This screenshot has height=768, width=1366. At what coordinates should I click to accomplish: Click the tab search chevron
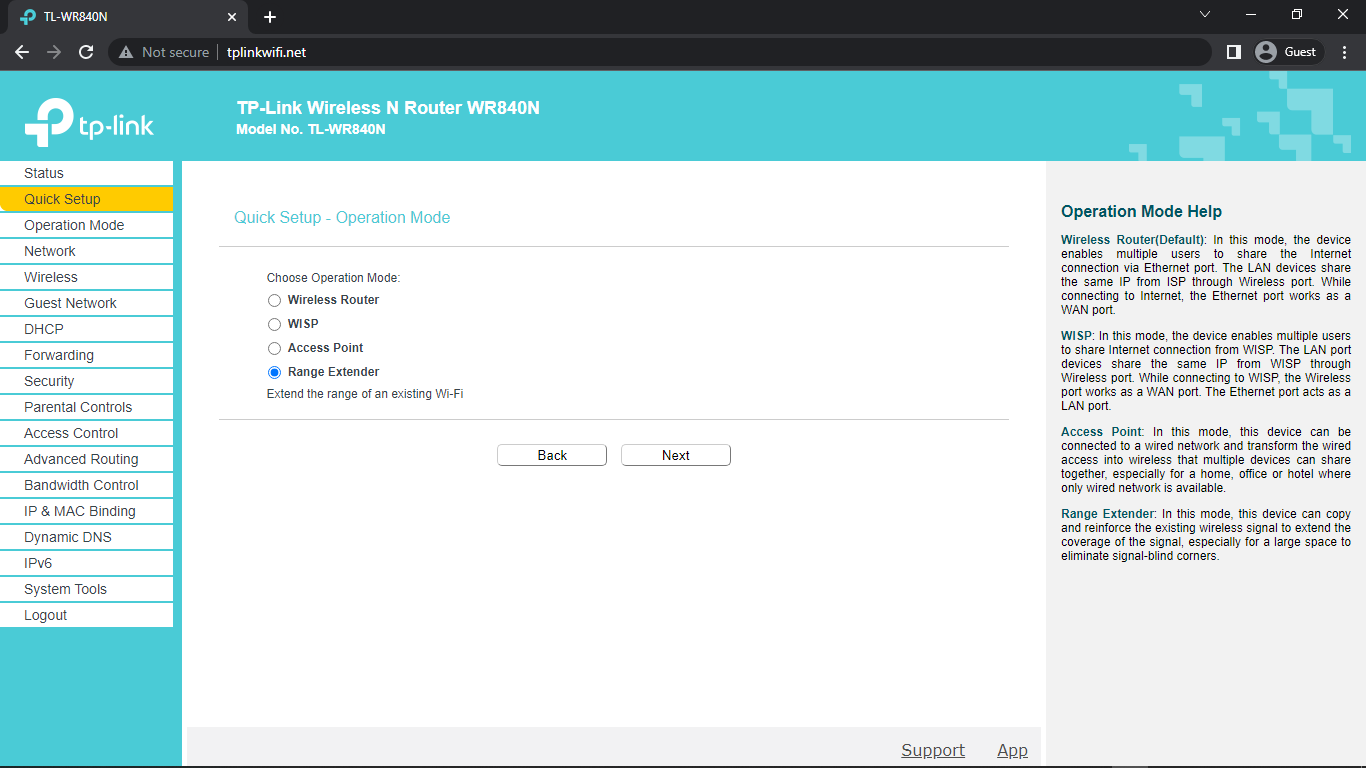(1205, 15)
